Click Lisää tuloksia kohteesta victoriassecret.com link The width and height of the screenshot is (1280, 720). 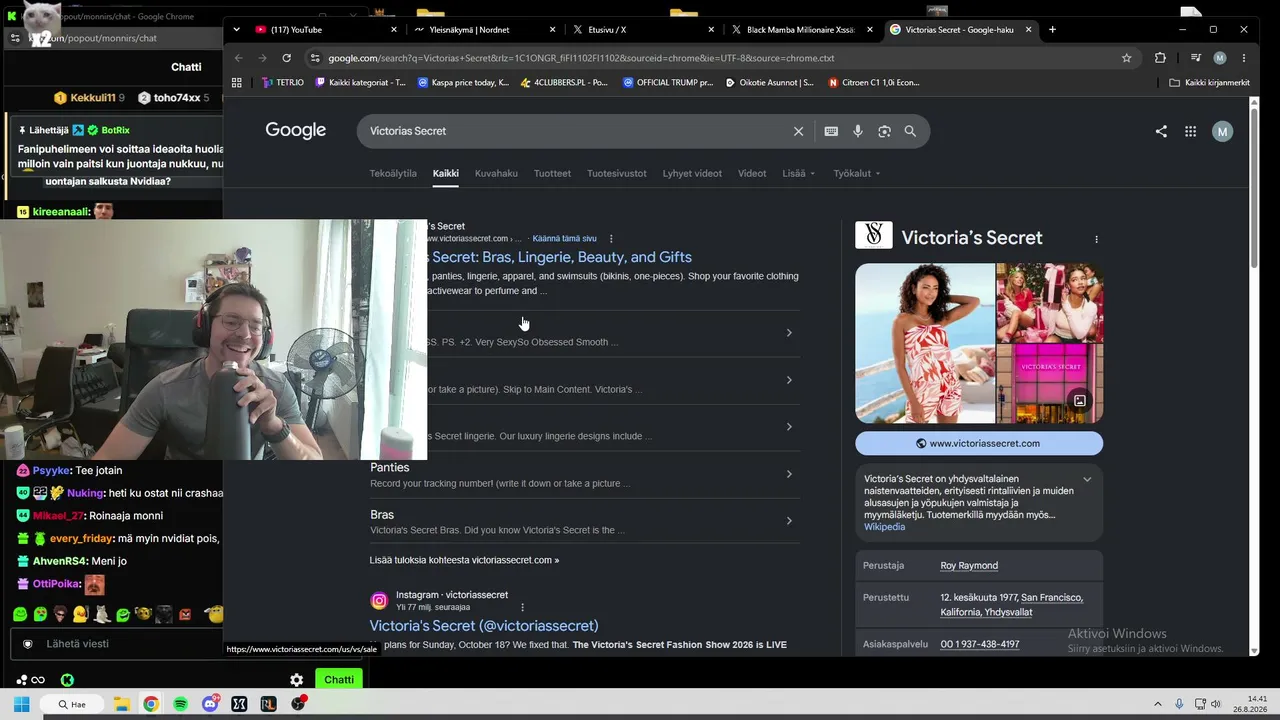(464, 560)
